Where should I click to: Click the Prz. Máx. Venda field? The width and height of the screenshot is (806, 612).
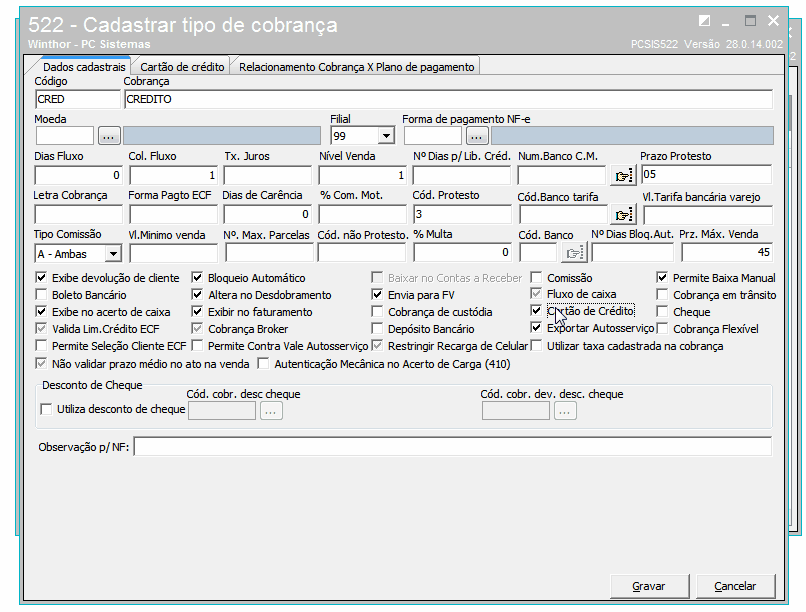tap(727, 252)
